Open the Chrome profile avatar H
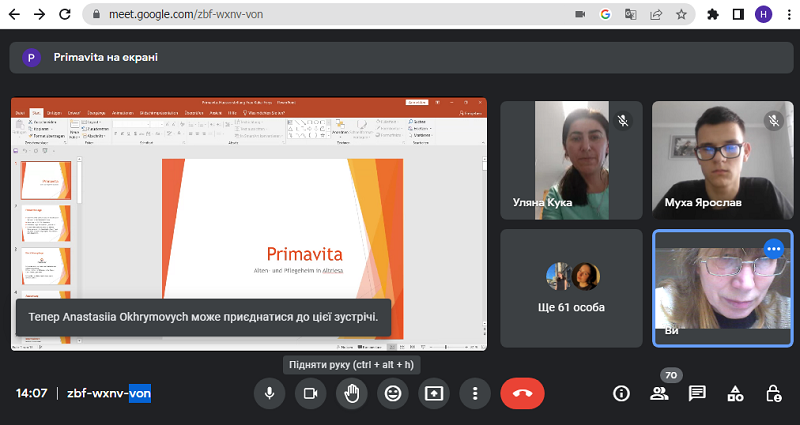 click(763, 14)
